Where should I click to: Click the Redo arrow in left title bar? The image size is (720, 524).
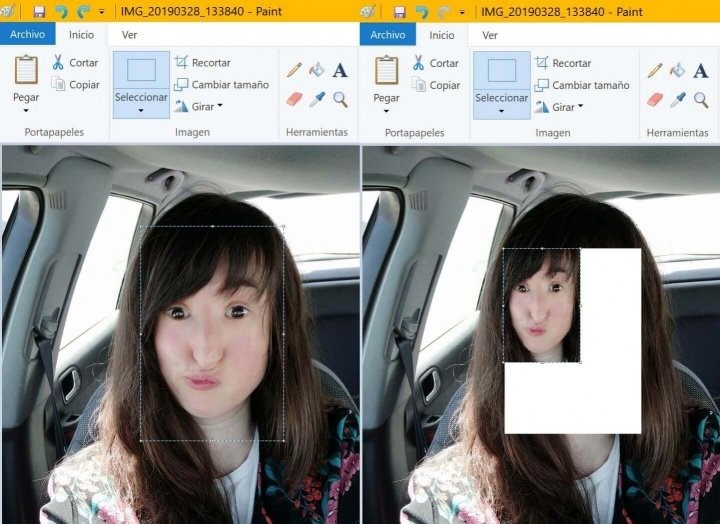click(82, 11)
